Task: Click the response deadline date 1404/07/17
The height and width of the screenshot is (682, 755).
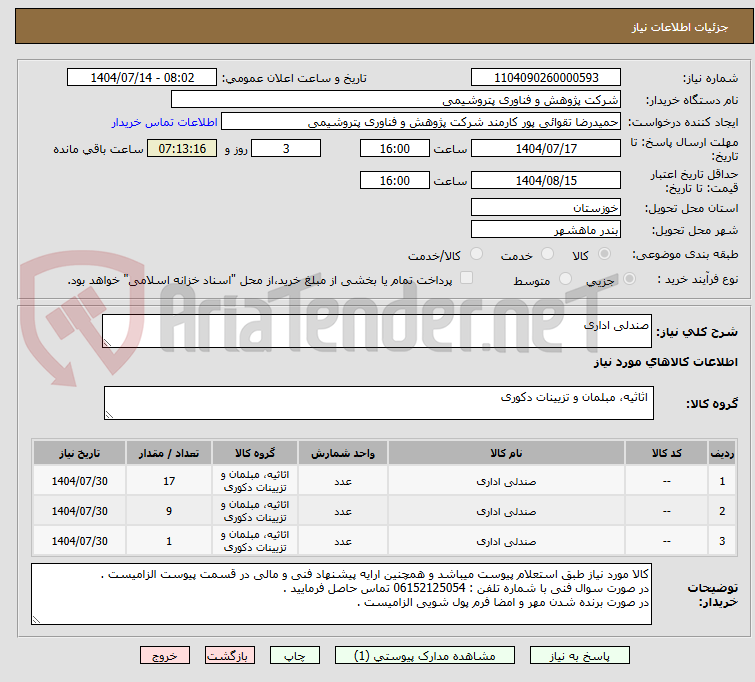Action: (546, 148)
